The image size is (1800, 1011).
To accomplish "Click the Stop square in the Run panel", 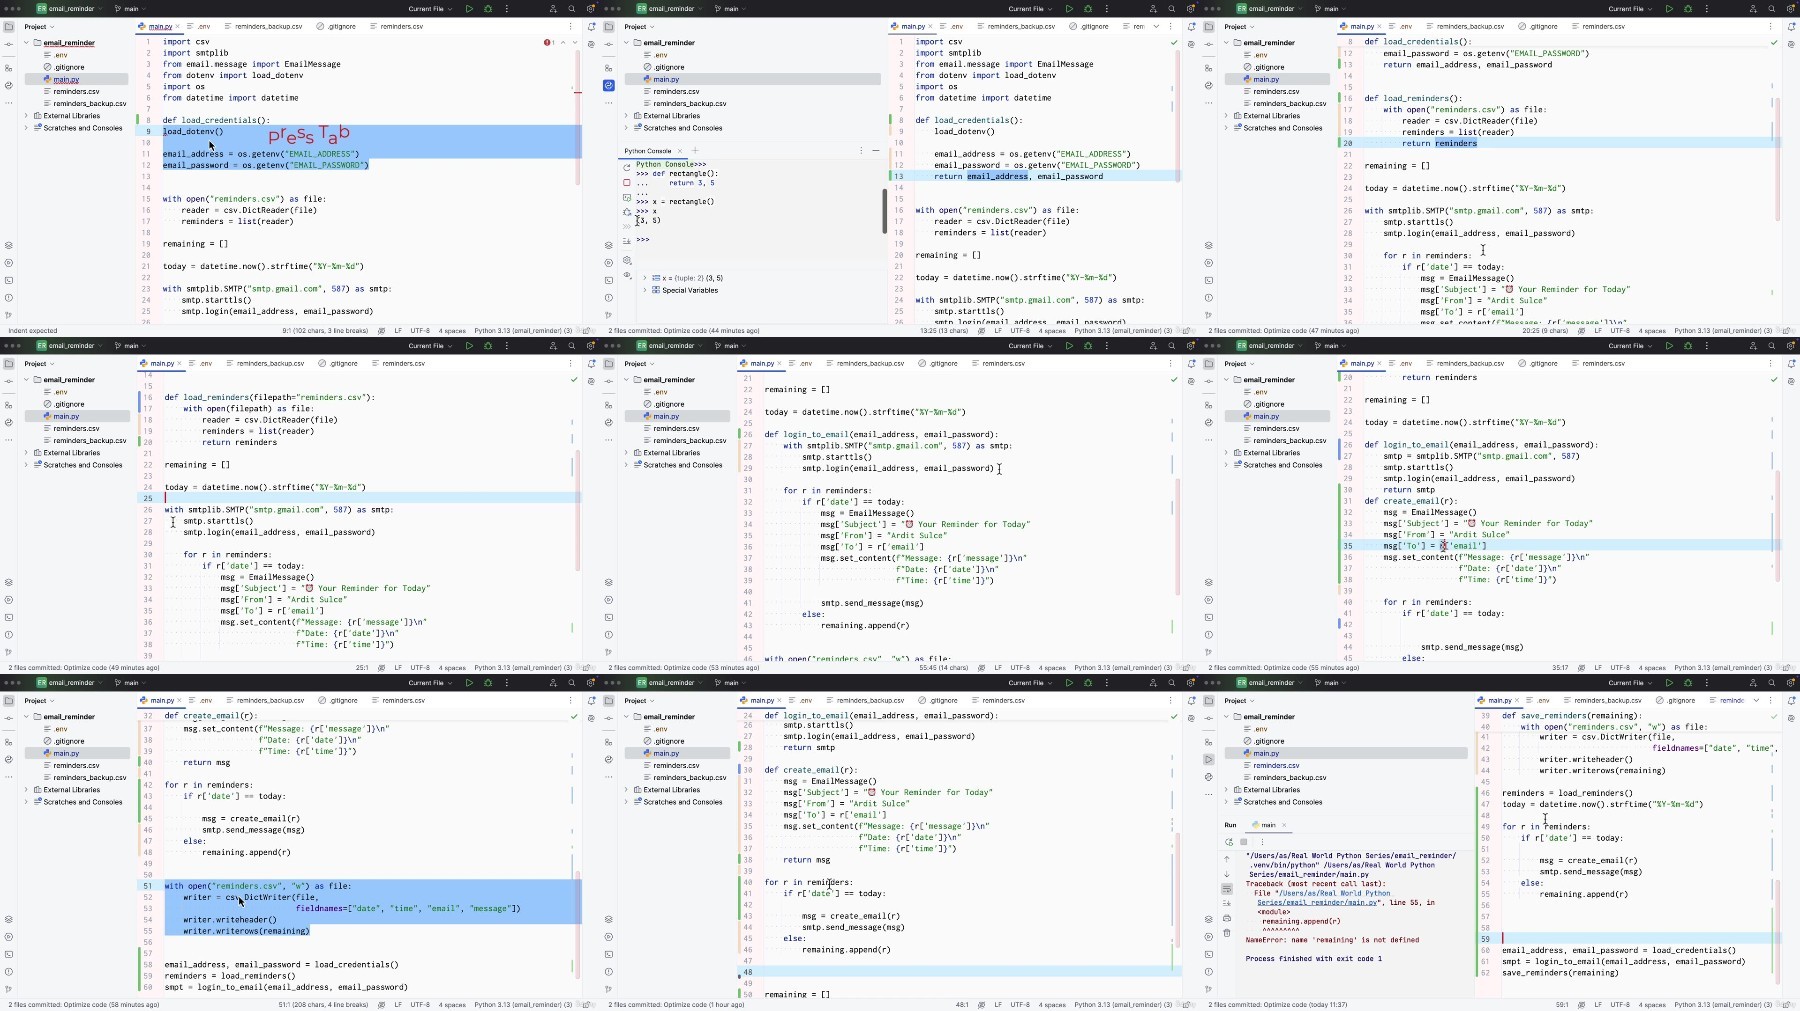I will 1244,842.
